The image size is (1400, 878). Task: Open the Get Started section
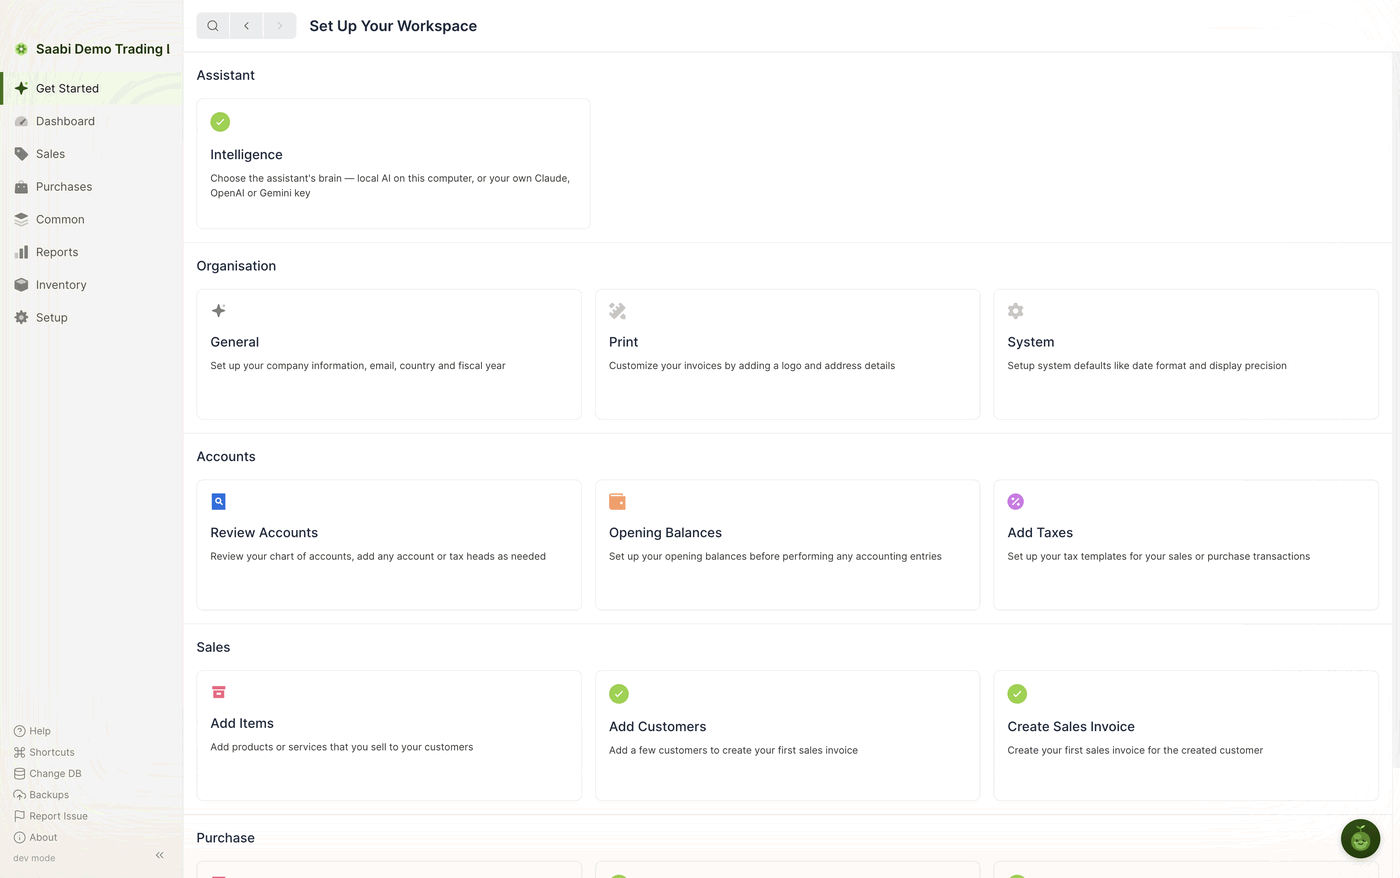pos(91,88)
